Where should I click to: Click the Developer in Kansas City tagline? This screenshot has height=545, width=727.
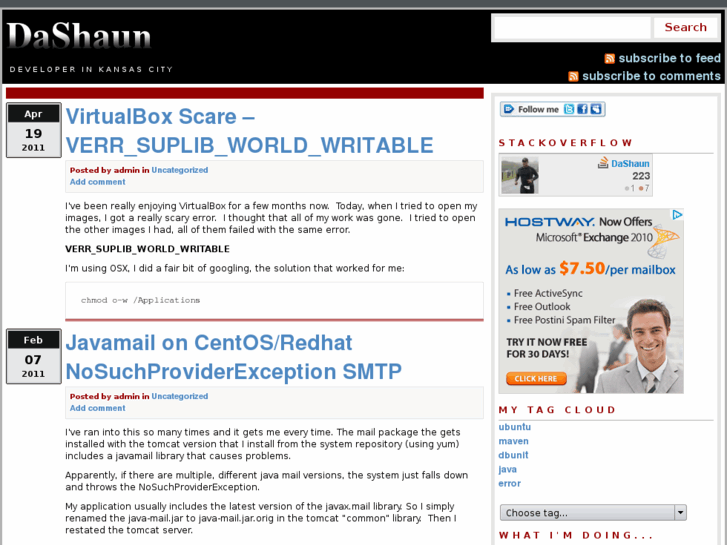point(91,70)
